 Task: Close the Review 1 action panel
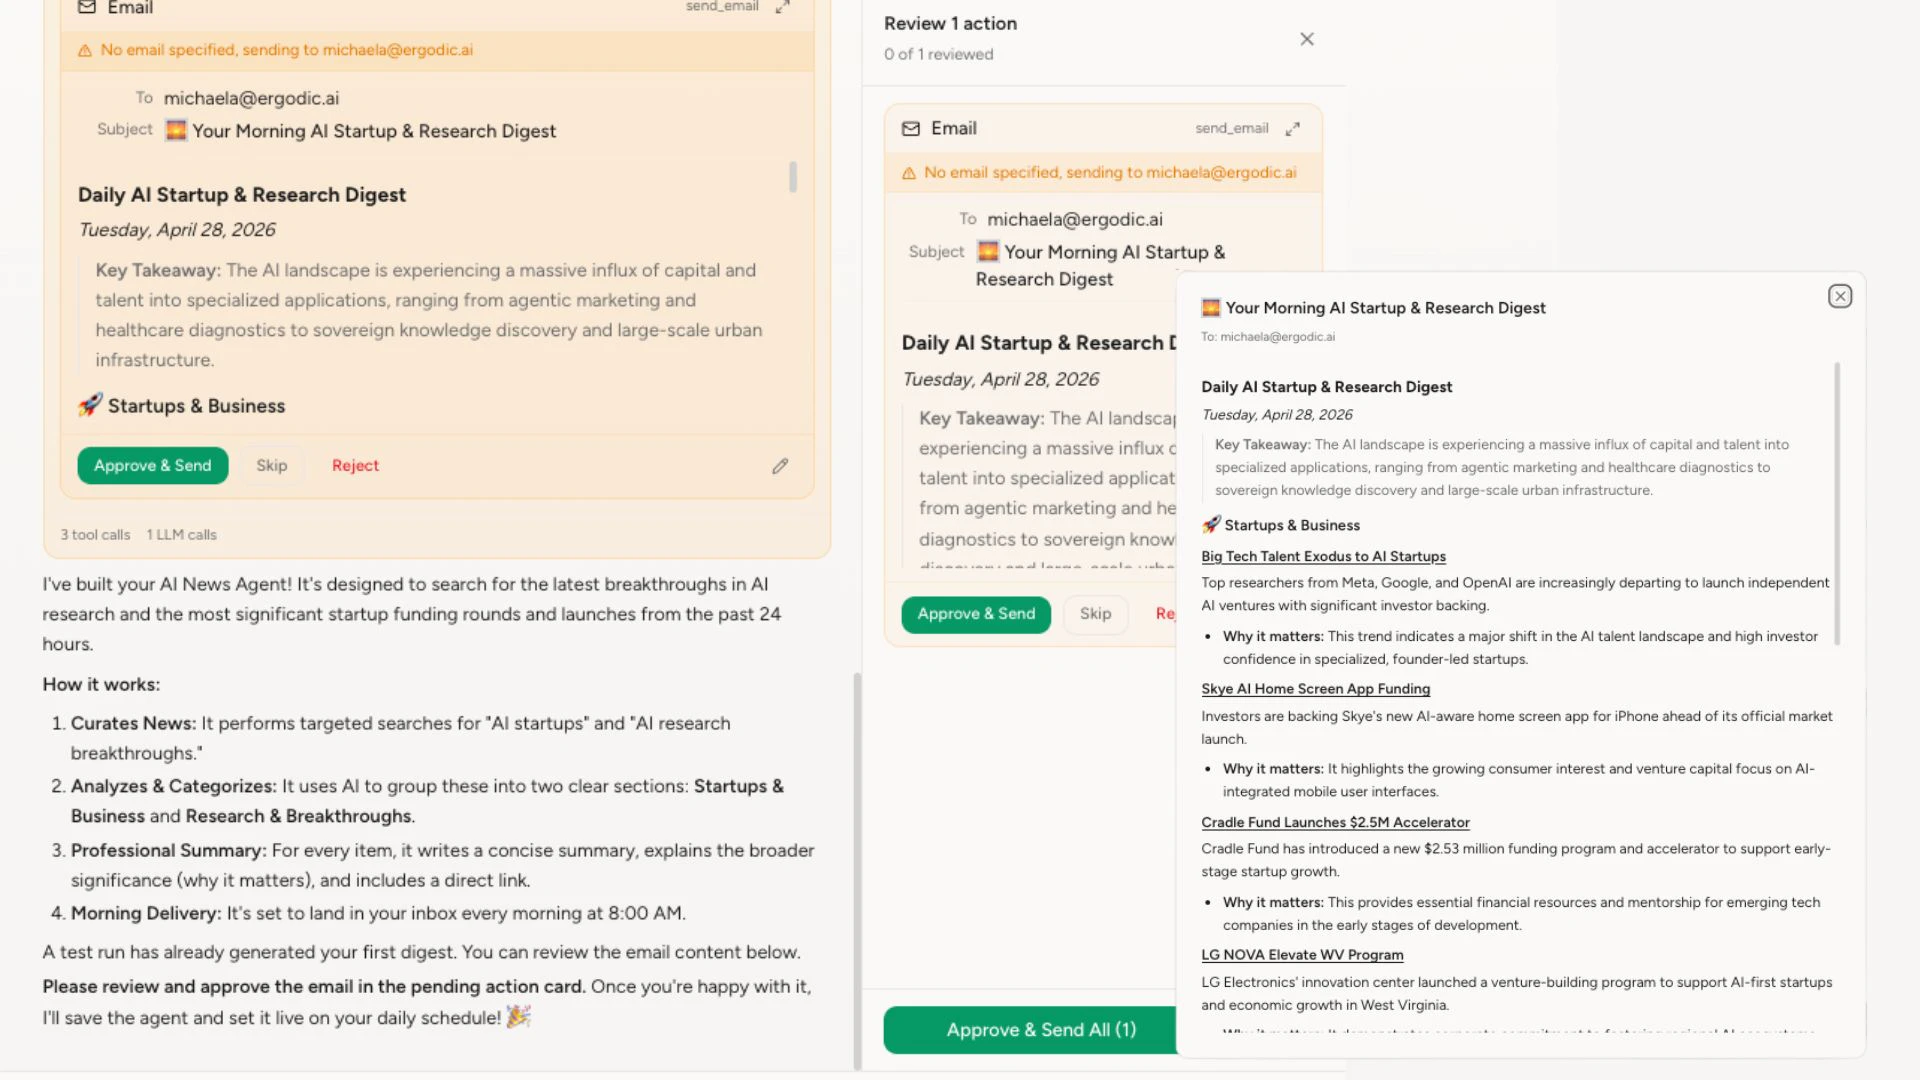coord(1307,39)
